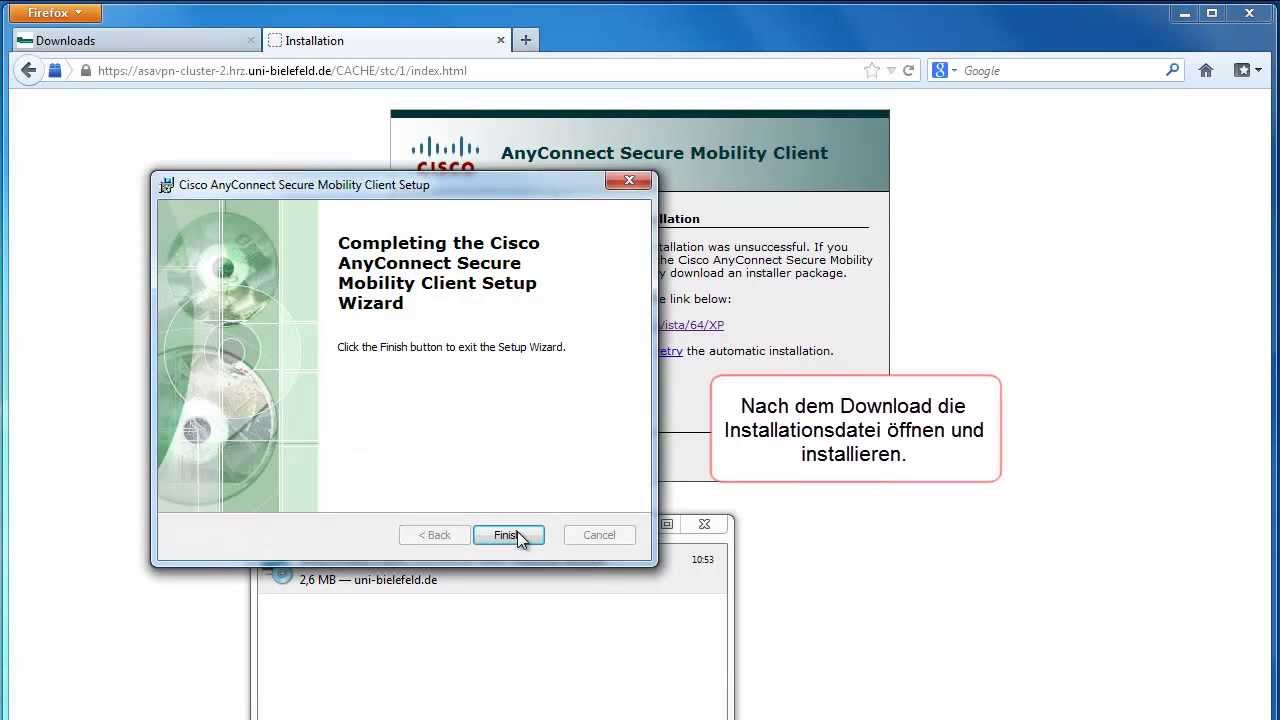Bookmark this page with the star icon

pos(872,70)
